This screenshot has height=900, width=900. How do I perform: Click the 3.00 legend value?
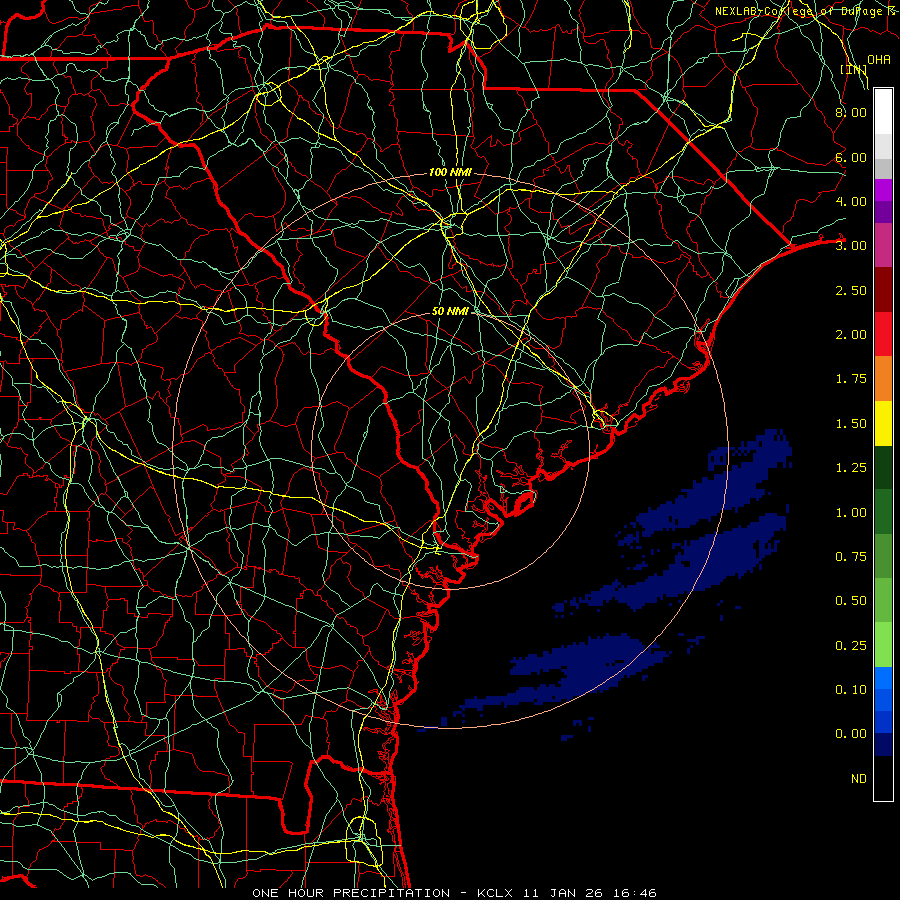pos(851,246)
